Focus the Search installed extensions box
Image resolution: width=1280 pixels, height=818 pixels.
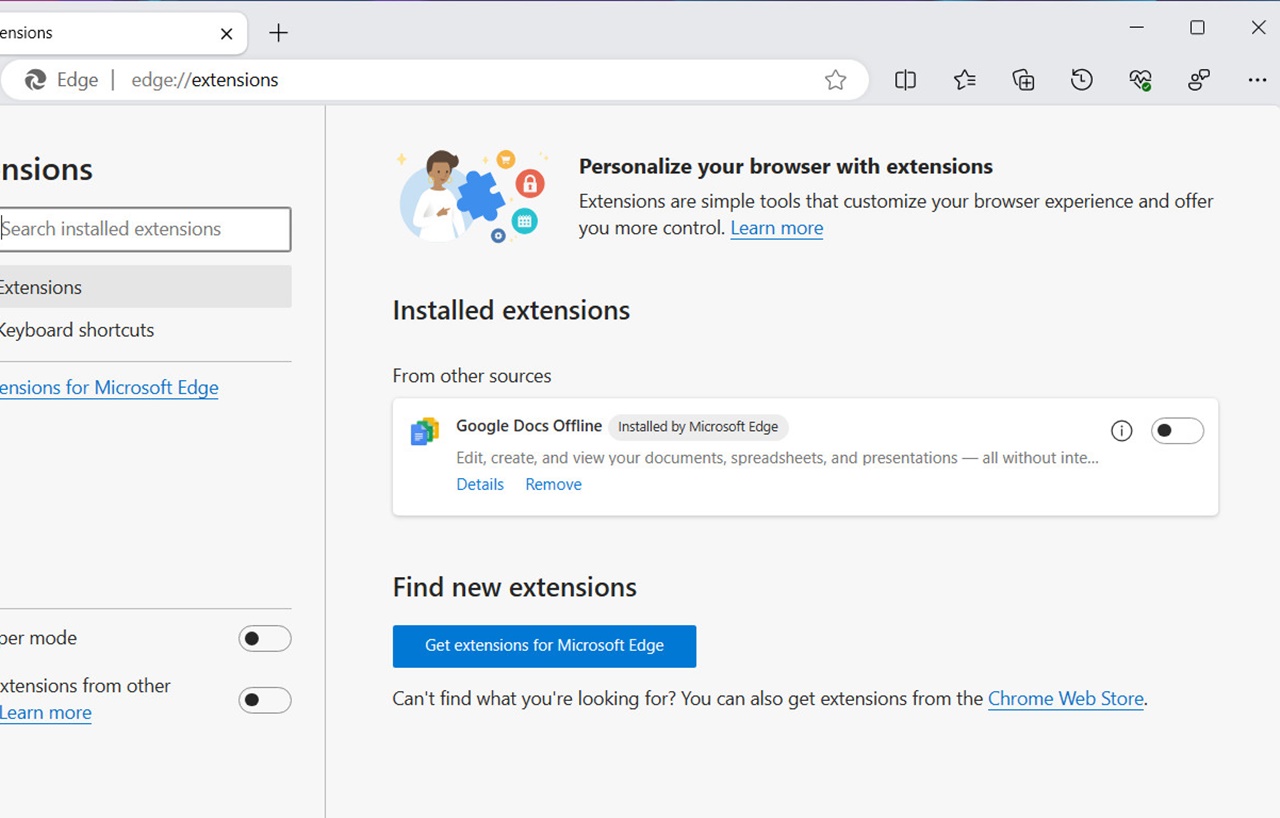click(x=145, y=229)
